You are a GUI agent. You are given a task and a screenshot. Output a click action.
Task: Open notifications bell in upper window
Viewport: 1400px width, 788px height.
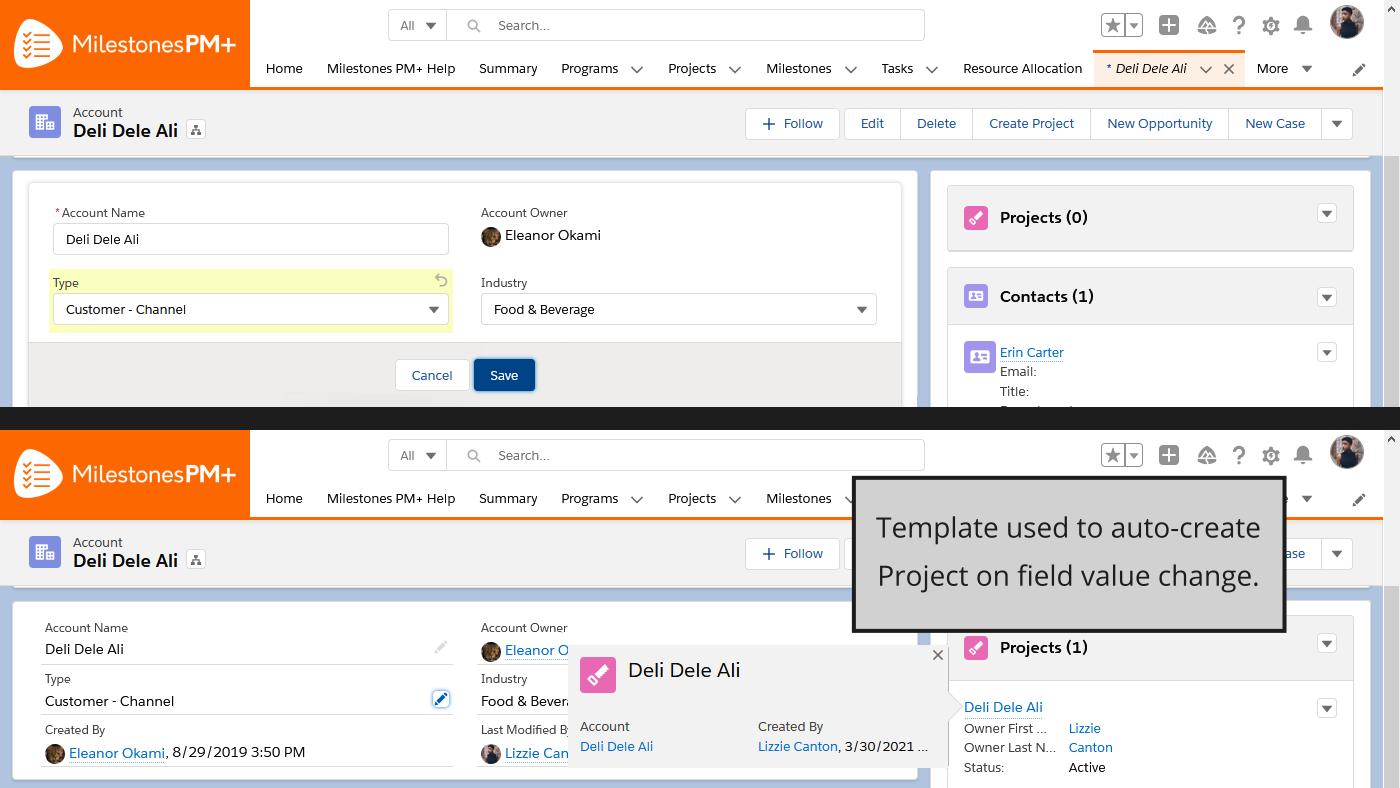pos(1303,26)
